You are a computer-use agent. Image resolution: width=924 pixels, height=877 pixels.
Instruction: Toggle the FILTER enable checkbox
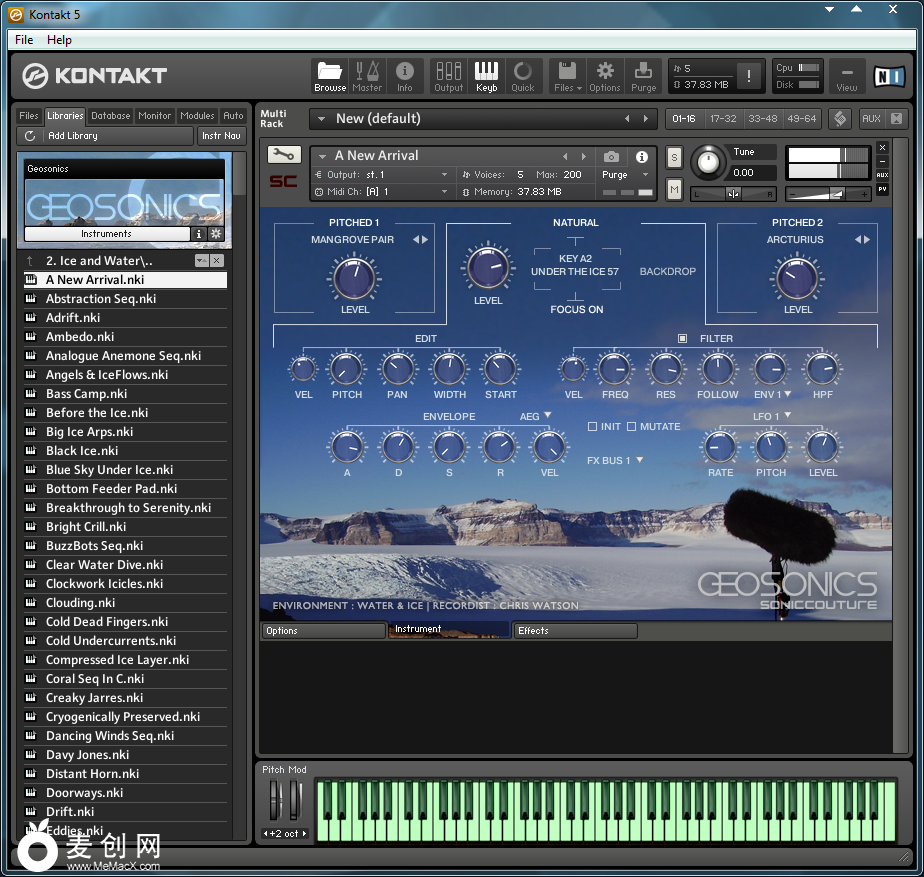click(x=683, y=339)
